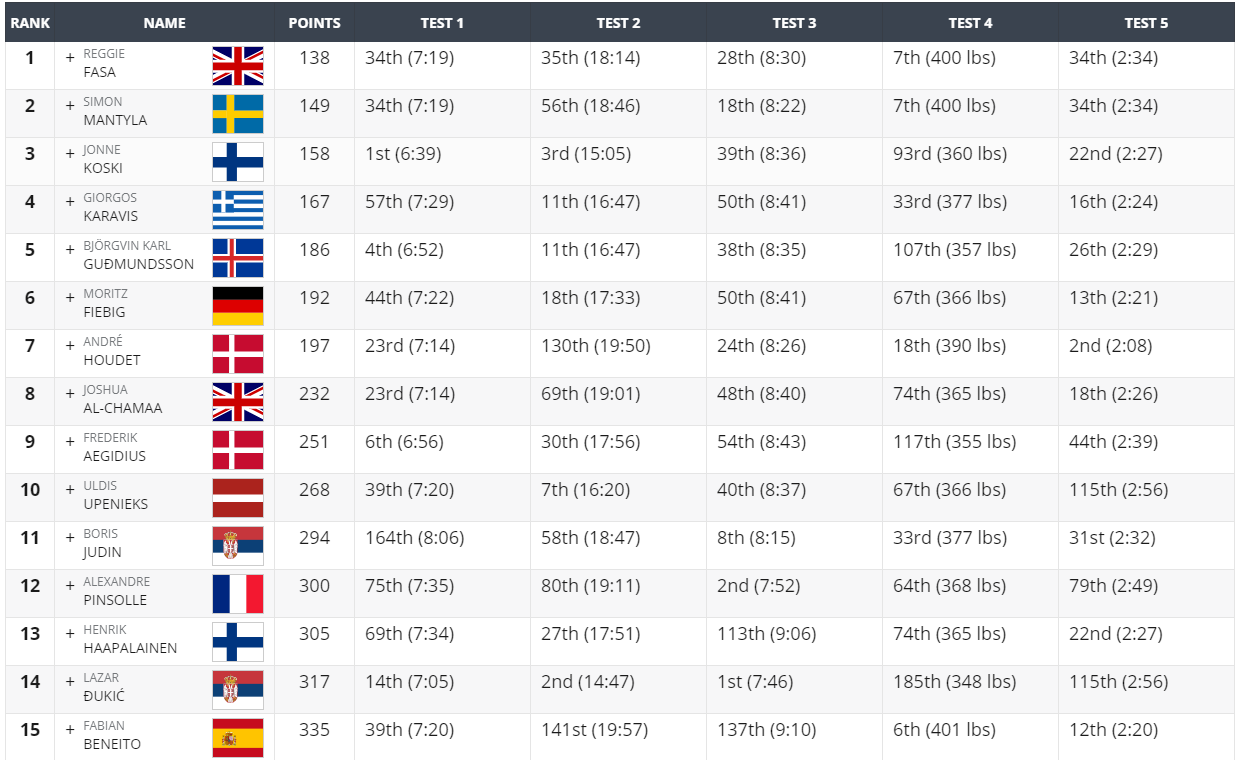Click the German flag beside Moritz Fiebig

(238, 306)
